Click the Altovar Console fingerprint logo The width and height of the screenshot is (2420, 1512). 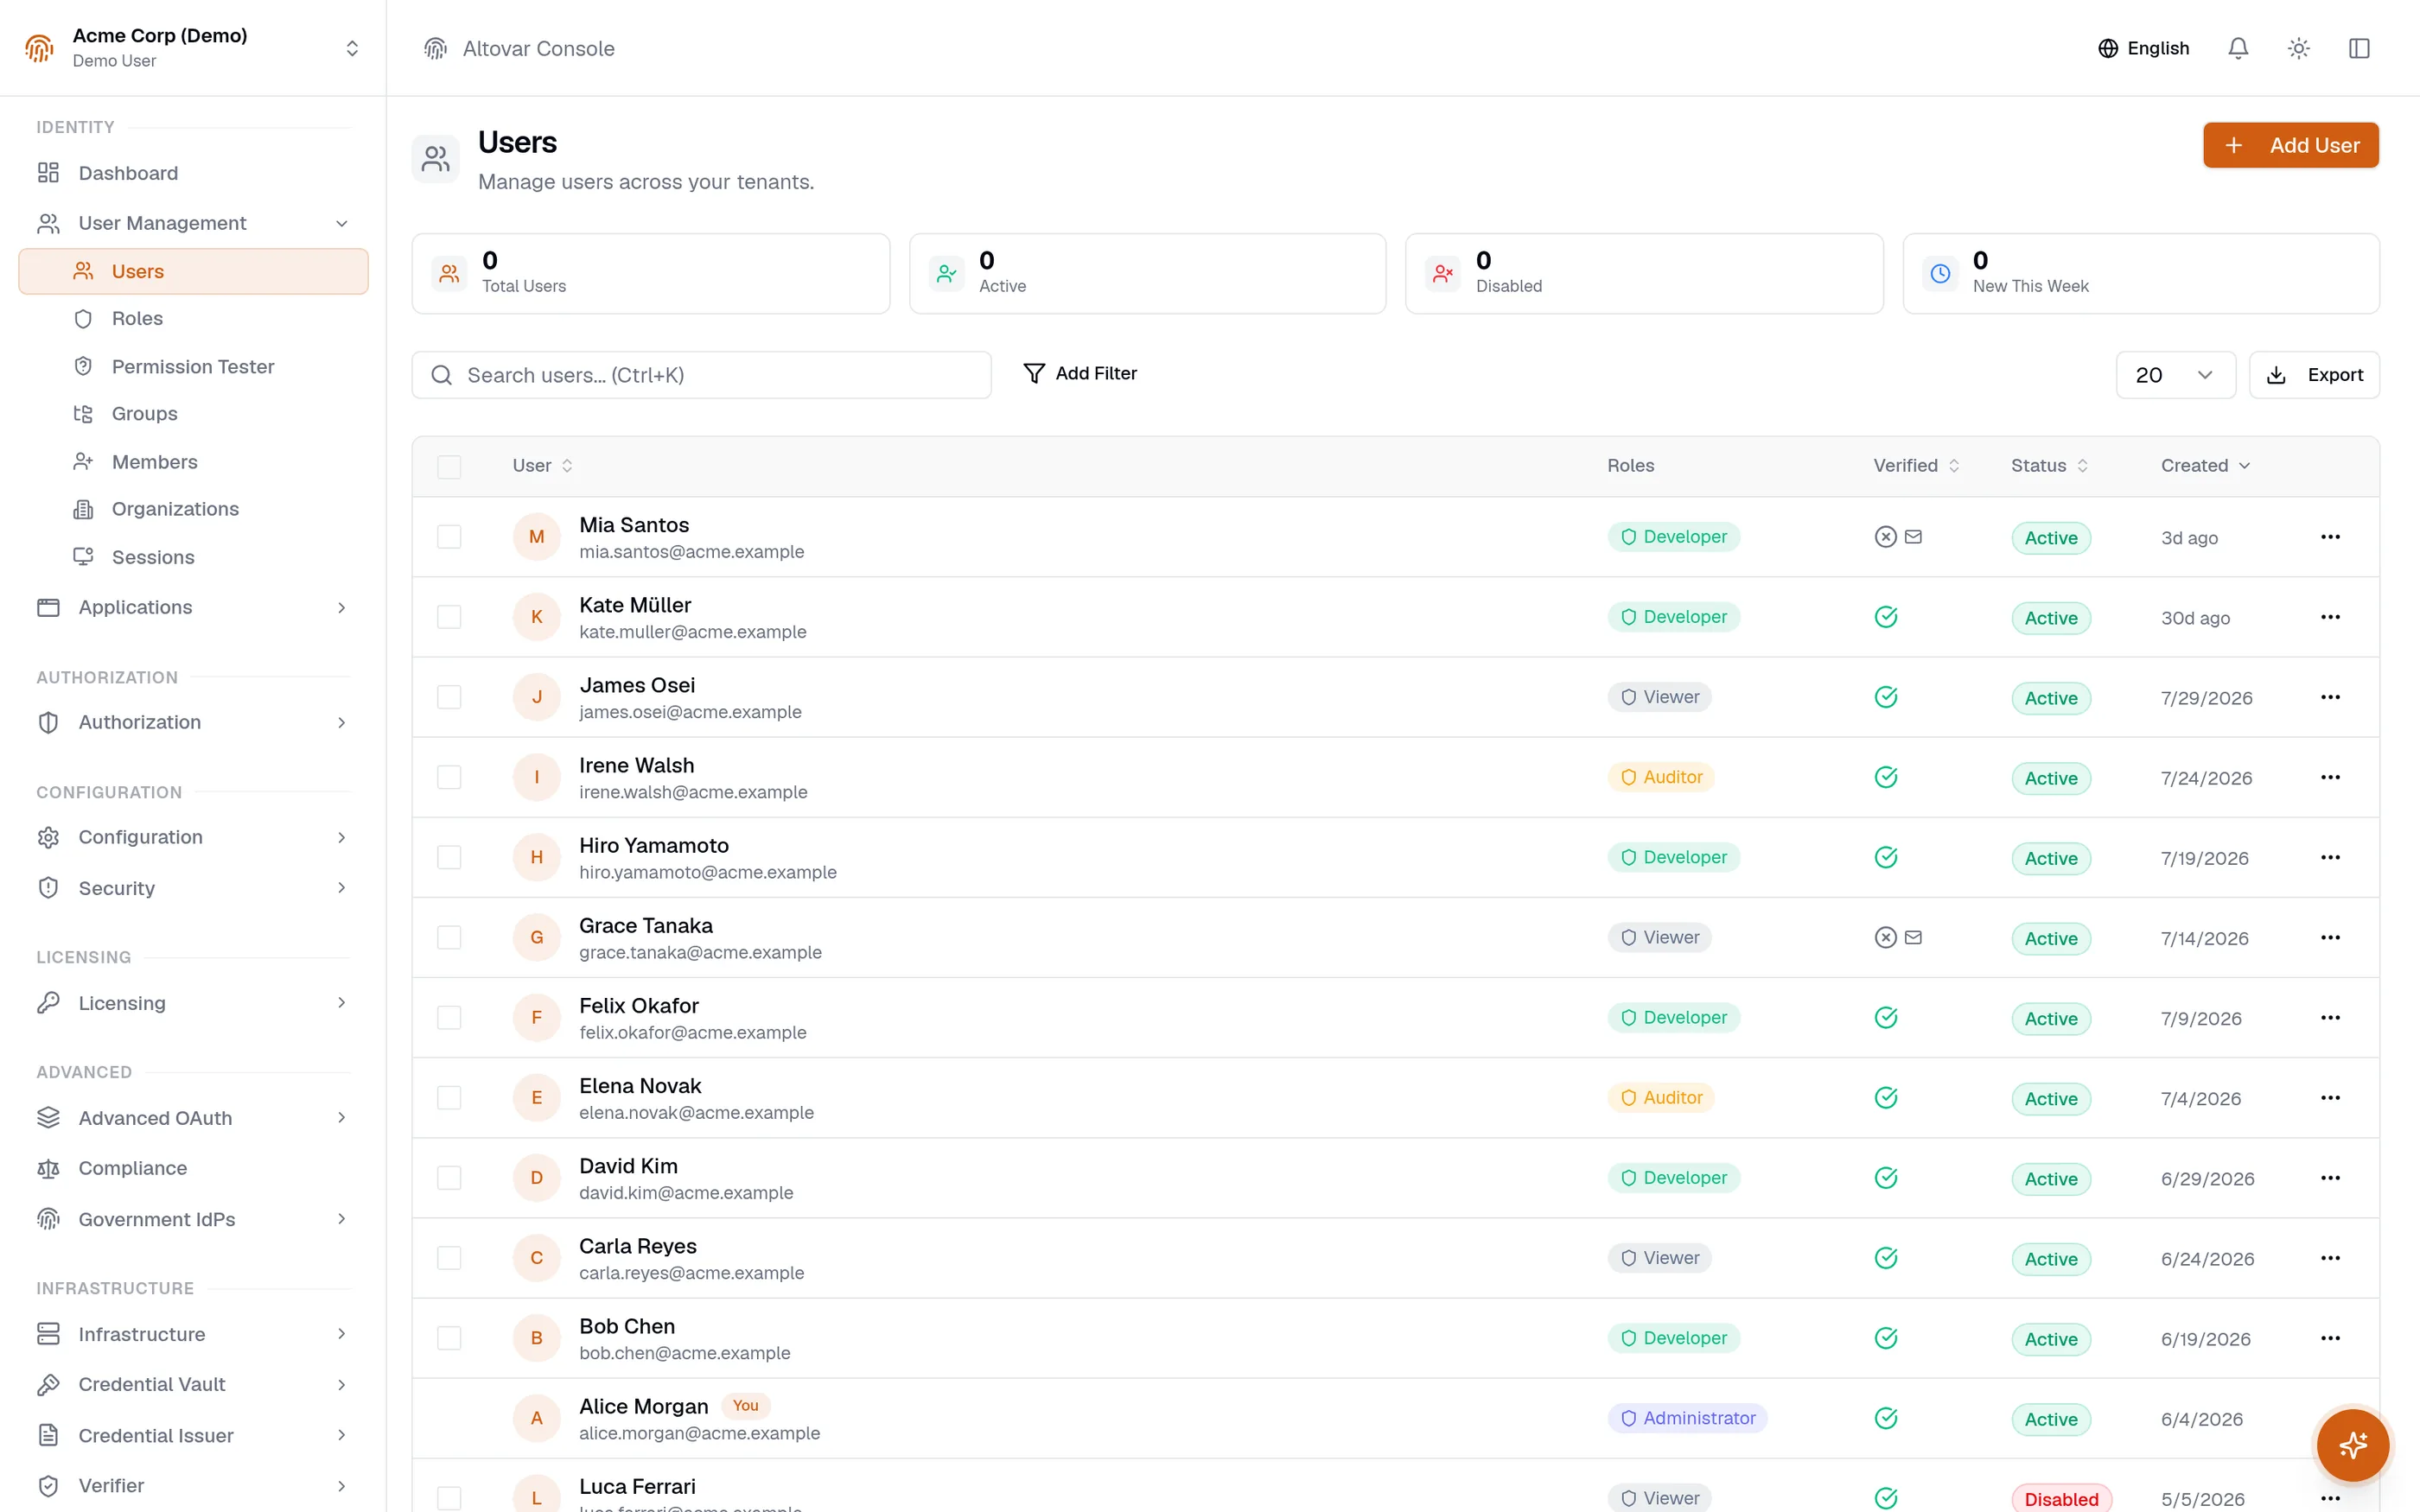[x=435, y=48]
